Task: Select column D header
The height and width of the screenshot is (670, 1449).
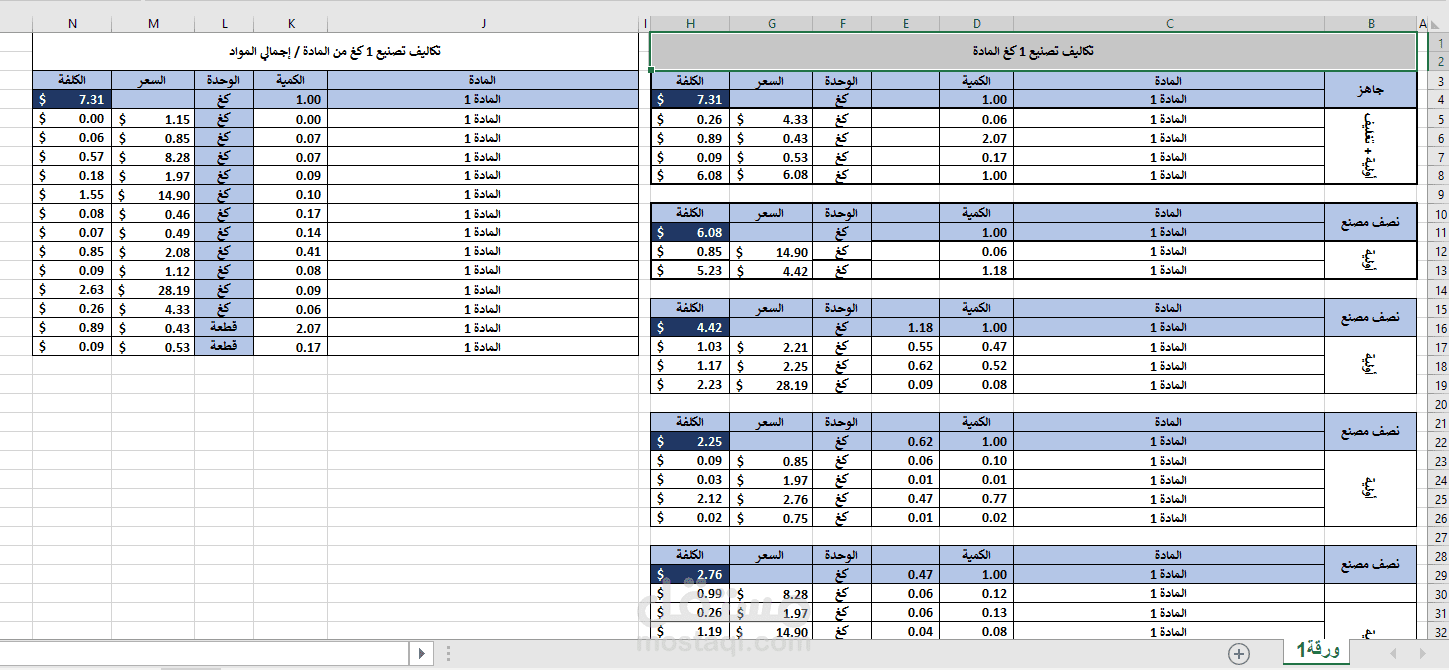Action: 977,23
